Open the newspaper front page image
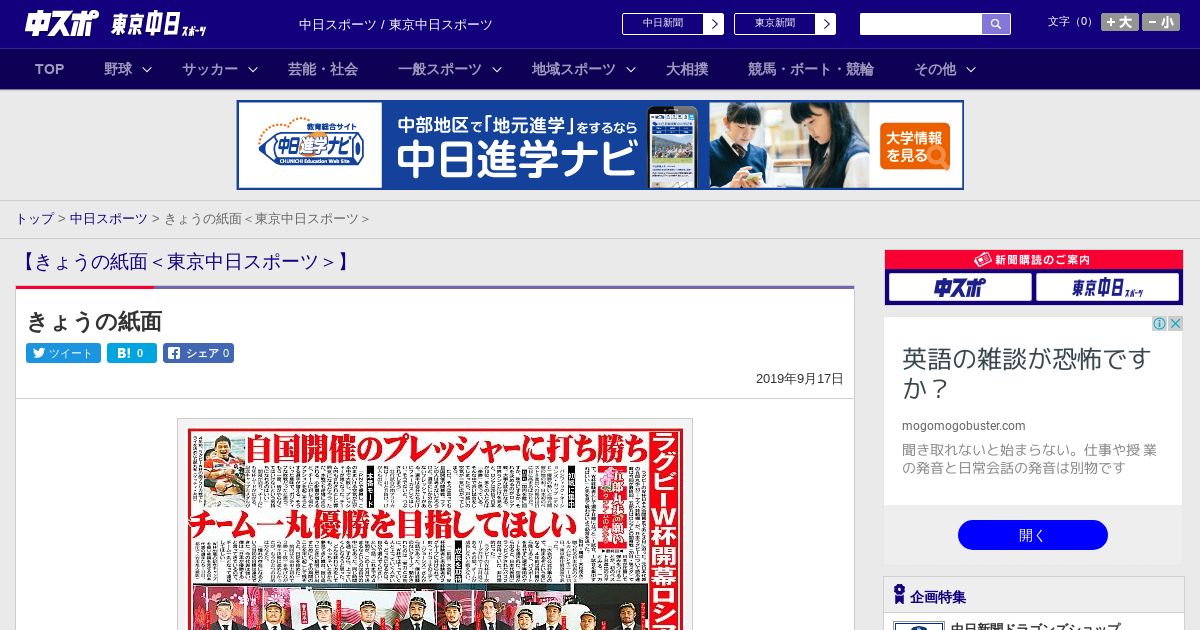This screenshot has height=630, width=1200. coord(435,525)
